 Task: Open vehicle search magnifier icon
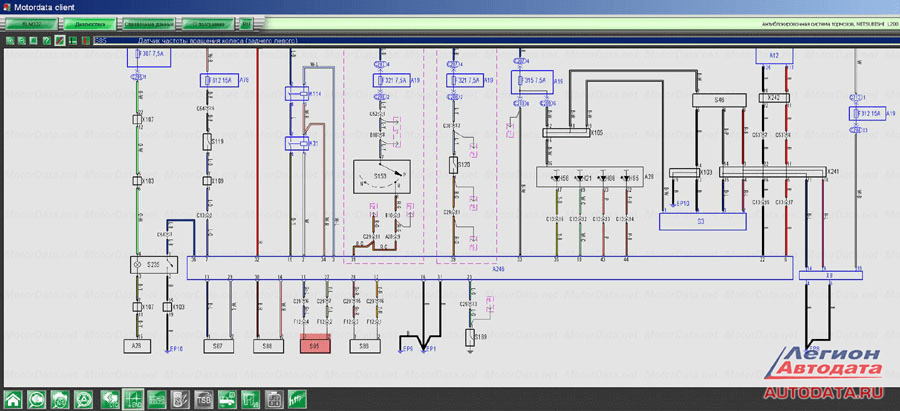[37, 399]
